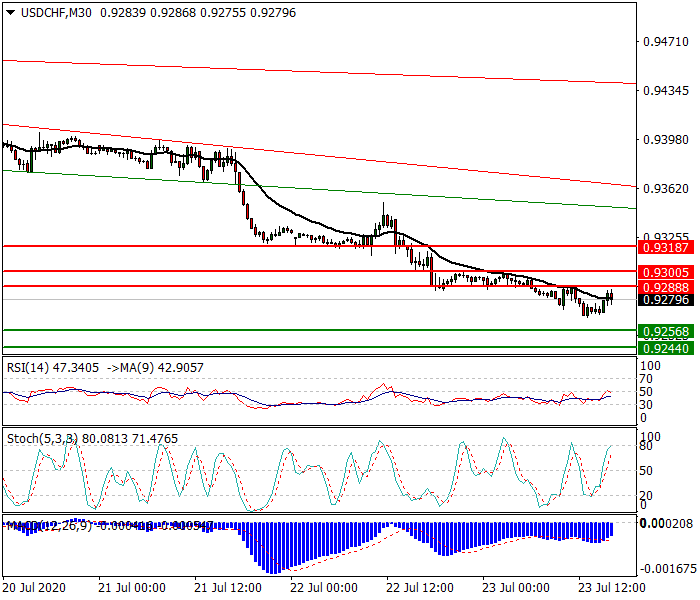The image size is (700, 600).
Task: Select the 23 Jul 12:00 time axis label
Action: (612, 588)
